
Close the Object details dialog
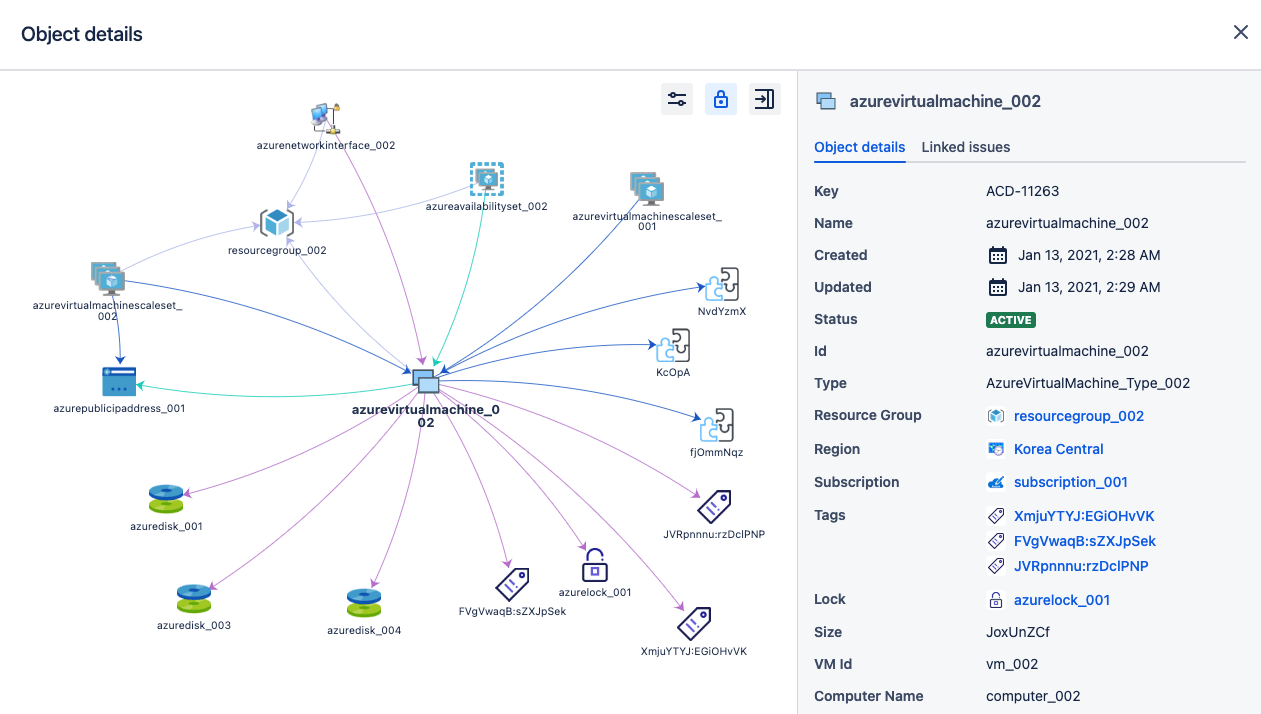pos(1240,33)
